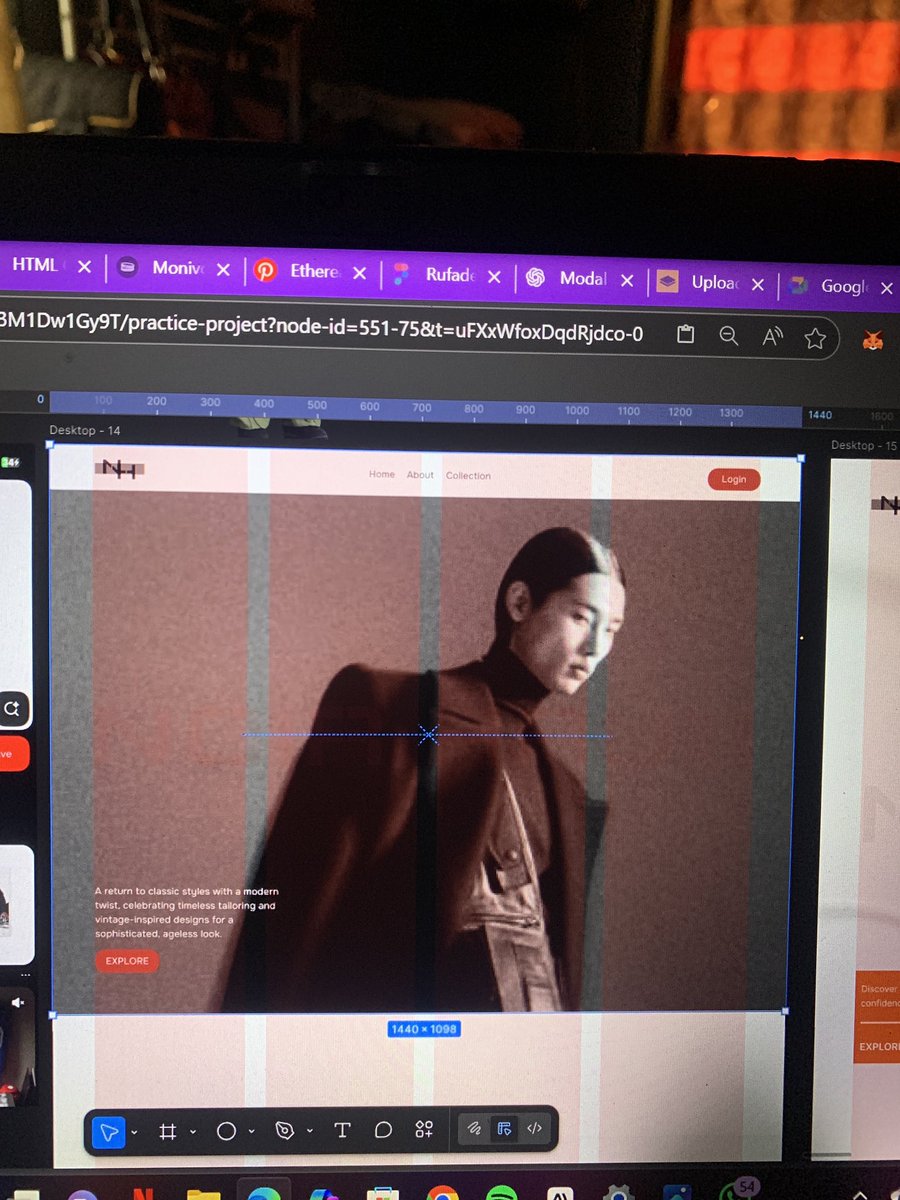Select the Ellipse shape tool
900x1200 pixels.
226,1131
